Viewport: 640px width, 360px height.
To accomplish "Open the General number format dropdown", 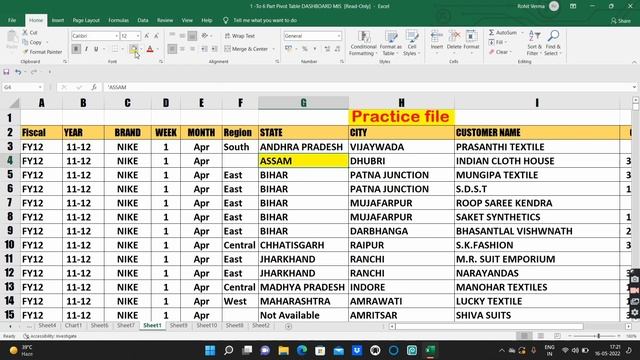I will coord(339,36).
